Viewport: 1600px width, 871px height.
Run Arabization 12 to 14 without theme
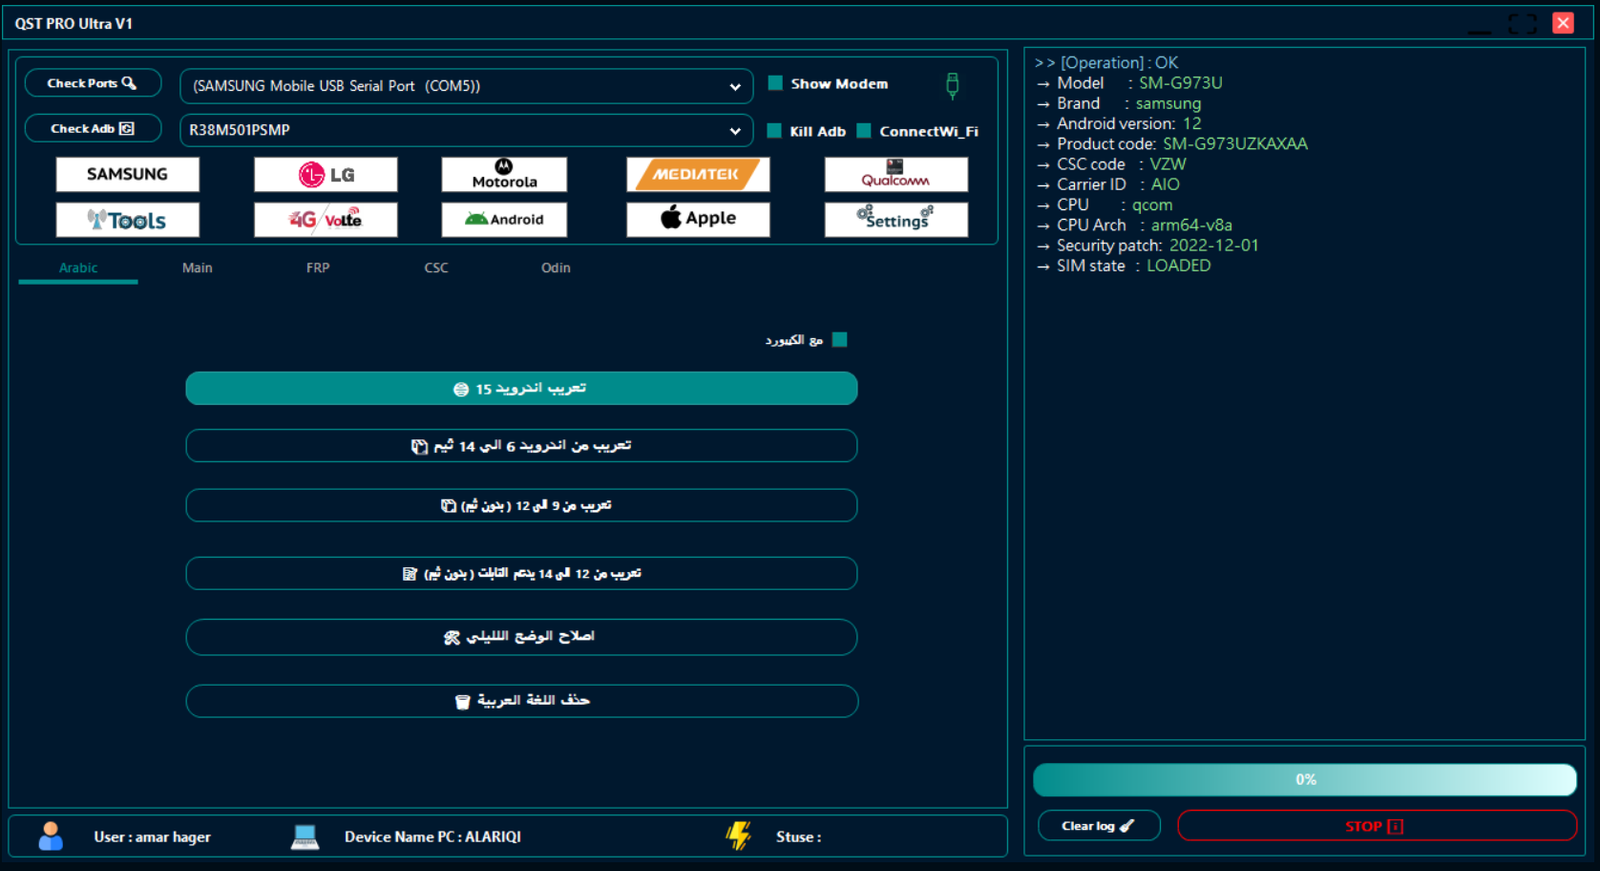(x=521, y=573)
